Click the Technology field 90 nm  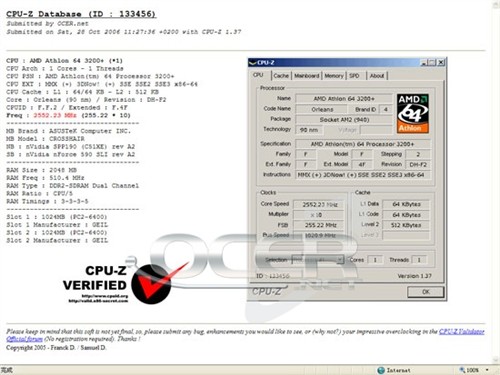pos(309,130)
